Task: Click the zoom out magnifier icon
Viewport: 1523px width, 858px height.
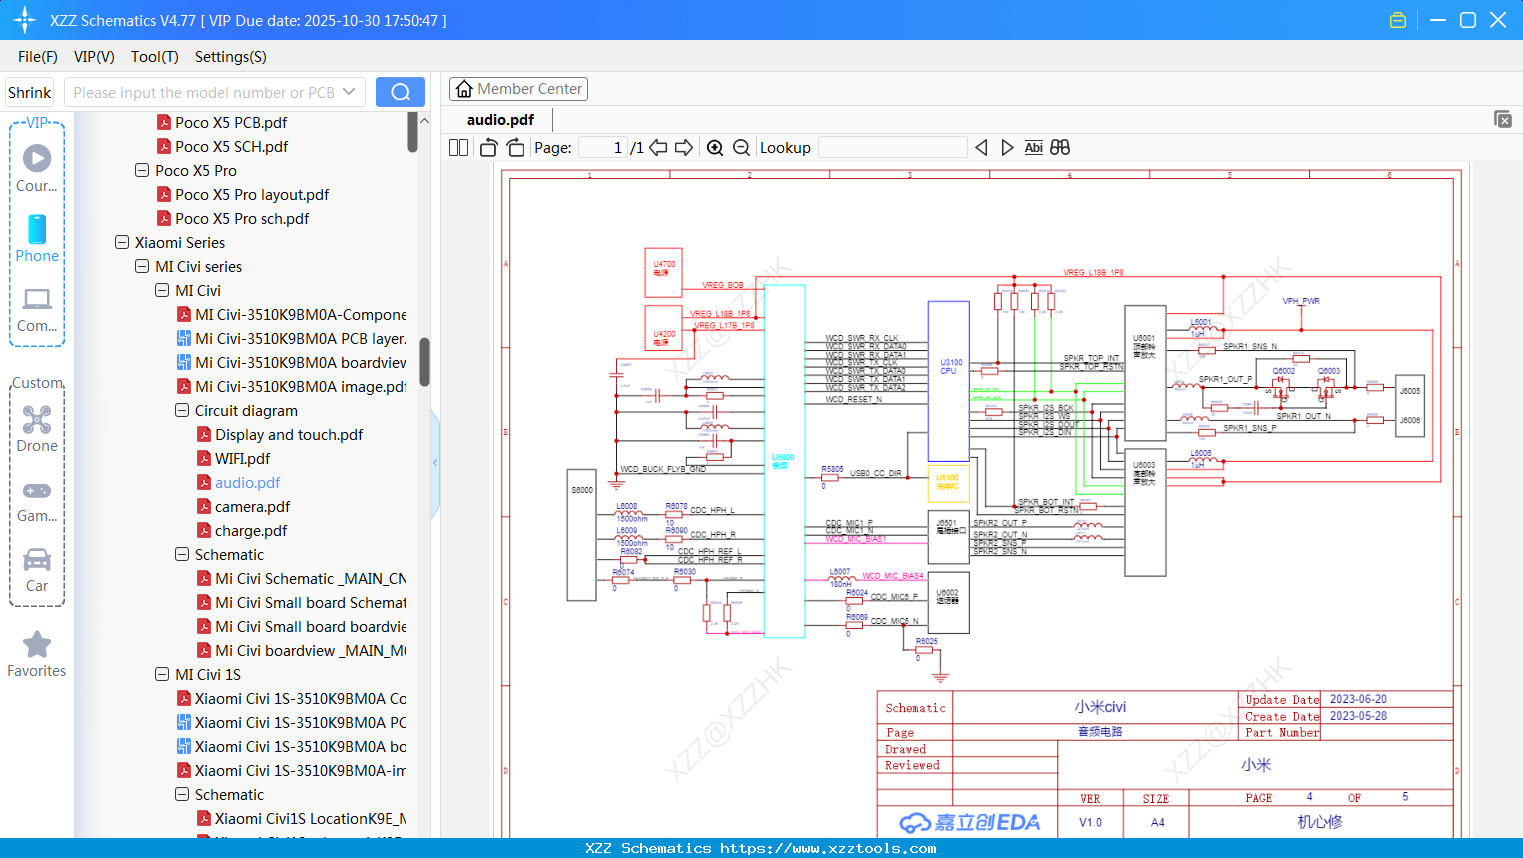Action: pyautogui.click(x=741, y=148)
